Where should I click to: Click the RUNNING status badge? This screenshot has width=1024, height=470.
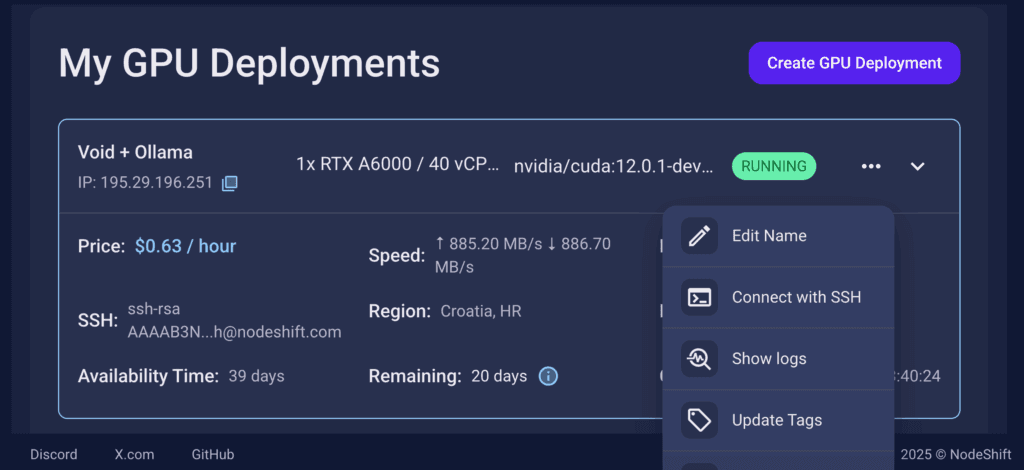774,166
